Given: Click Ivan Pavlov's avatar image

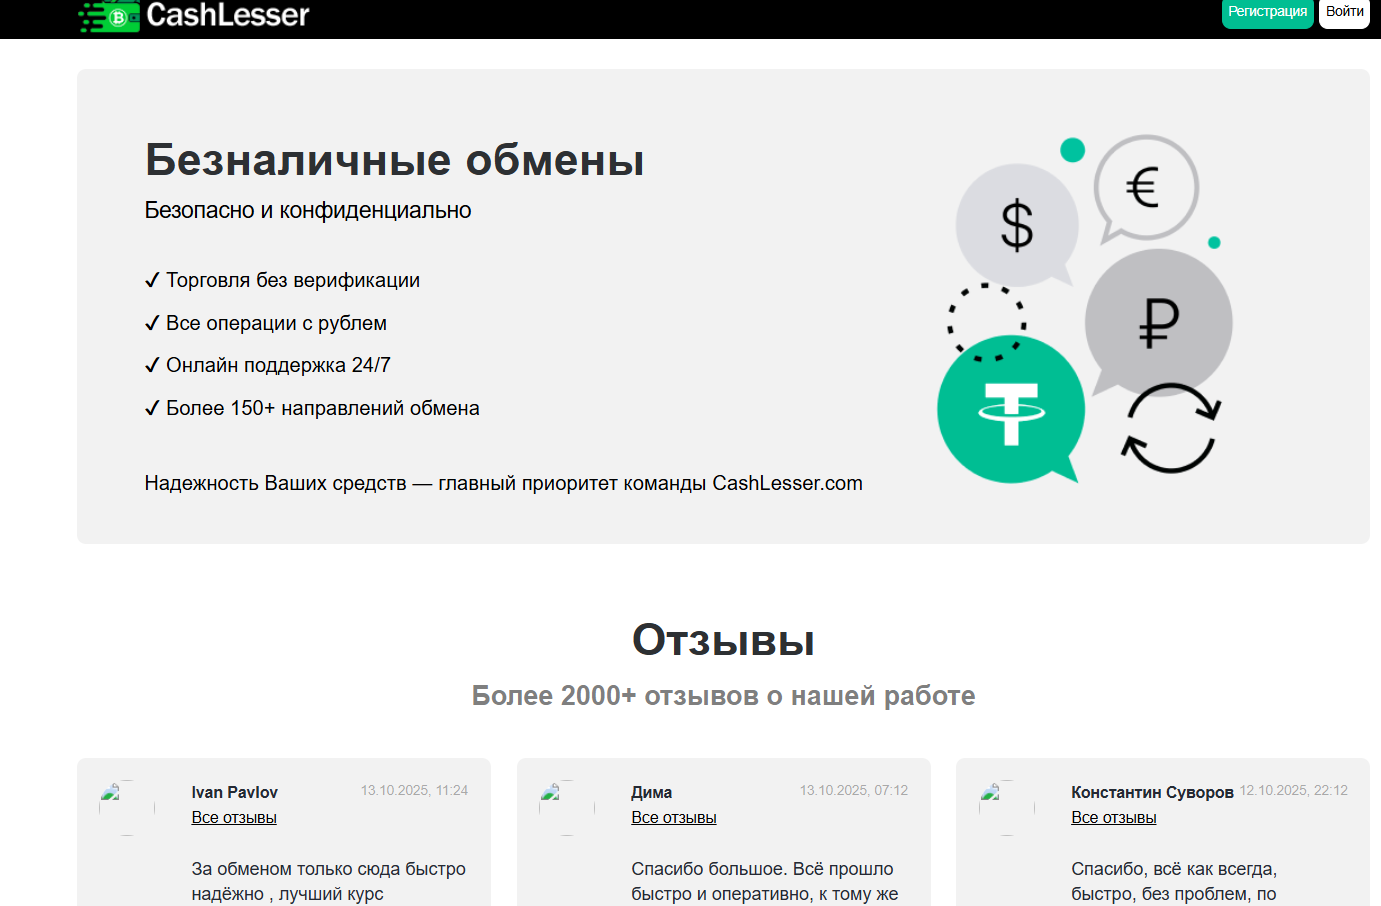Looking at the screenshot, I should click(x=127, y=807).
